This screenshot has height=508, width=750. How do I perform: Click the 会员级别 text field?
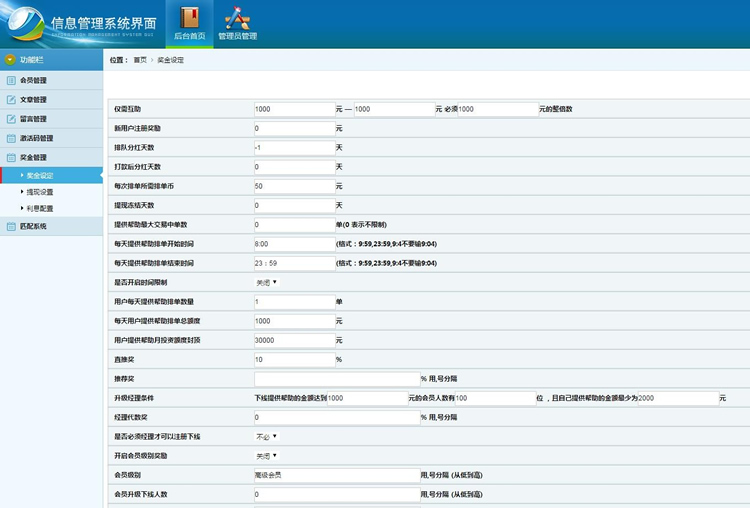click(x=336, y=475)
